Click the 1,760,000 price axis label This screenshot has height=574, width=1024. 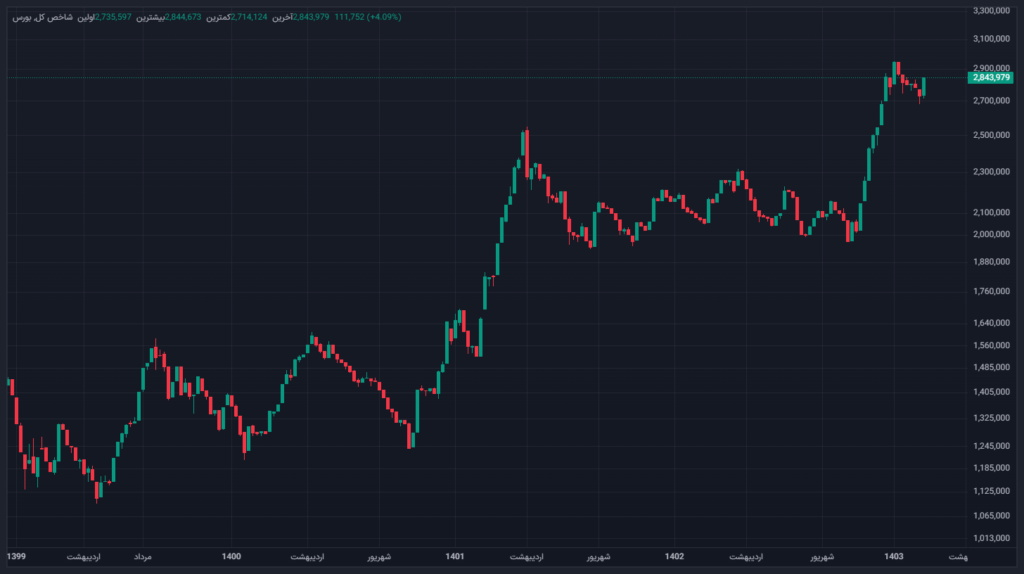coord(991,291)
